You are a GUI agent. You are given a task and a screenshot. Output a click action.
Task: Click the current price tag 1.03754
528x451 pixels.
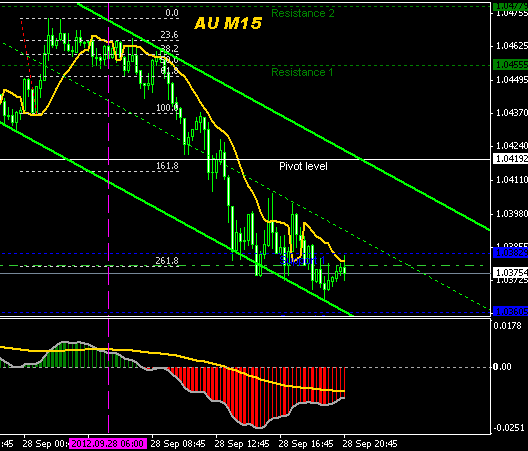[510, 272]
